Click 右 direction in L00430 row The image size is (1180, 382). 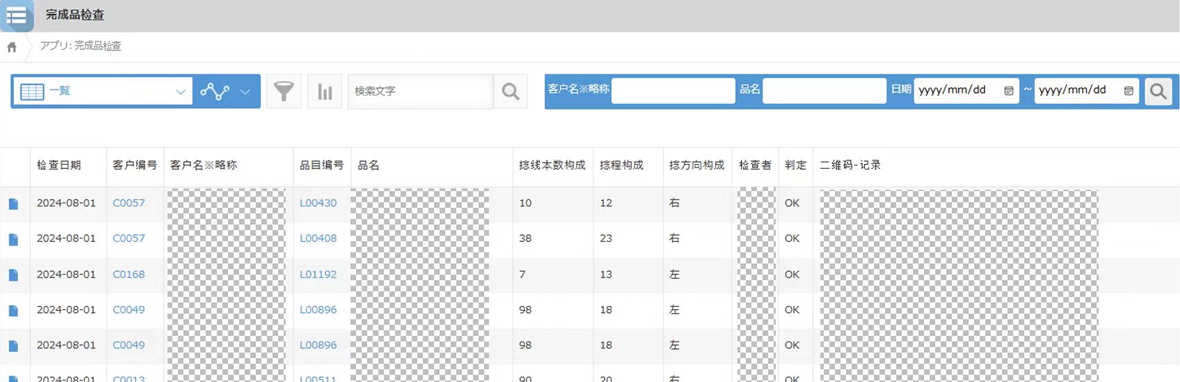[x=674, y=203]
